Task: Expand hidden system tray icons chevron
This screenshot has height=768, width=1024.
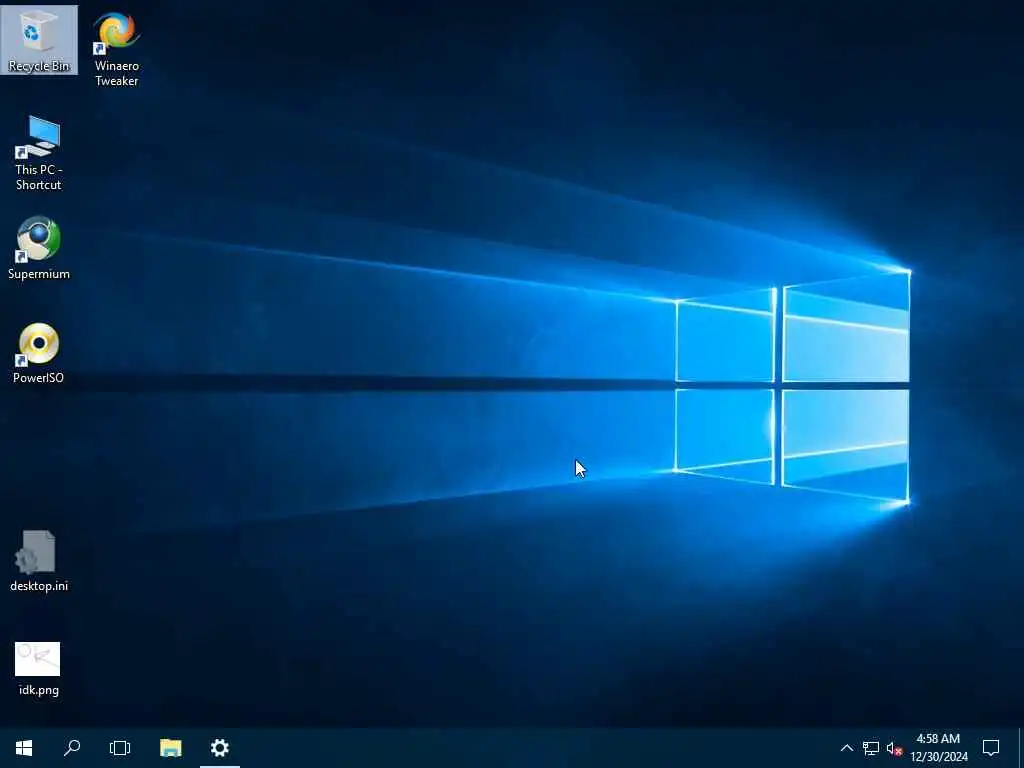Action: click(846, 748)
